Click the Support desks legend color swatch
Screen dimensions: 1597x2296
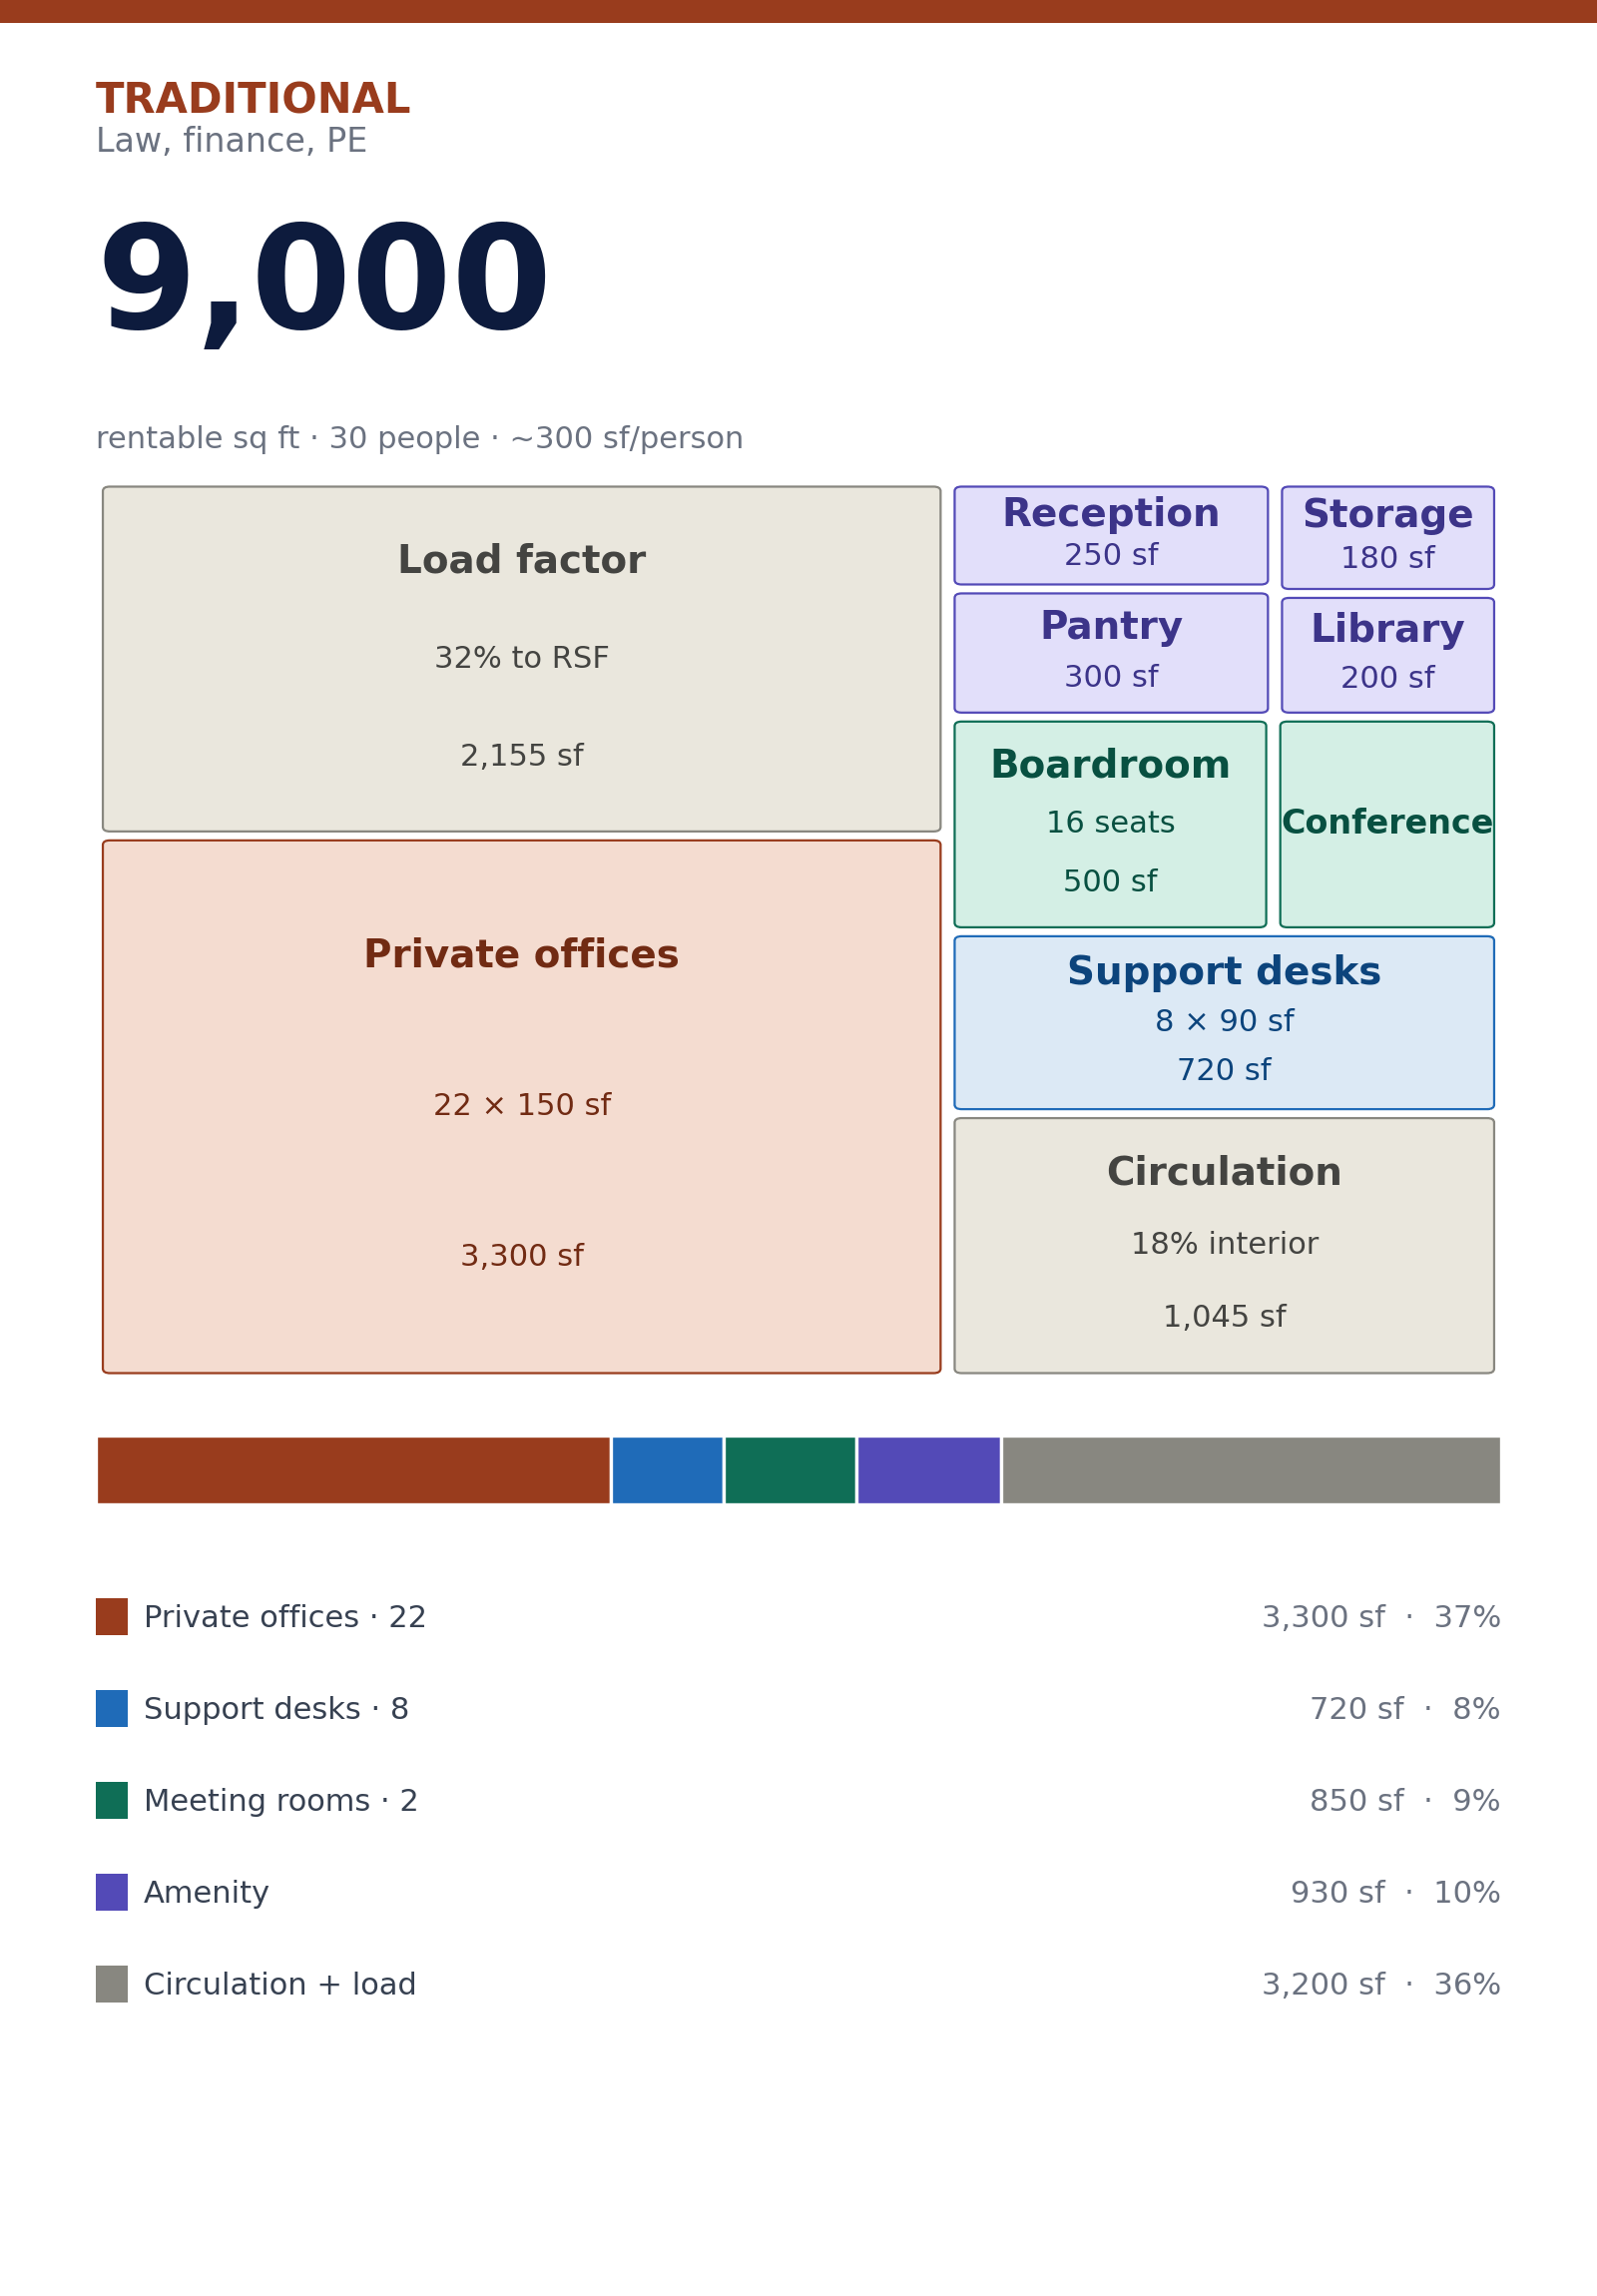coord(112,1709)
